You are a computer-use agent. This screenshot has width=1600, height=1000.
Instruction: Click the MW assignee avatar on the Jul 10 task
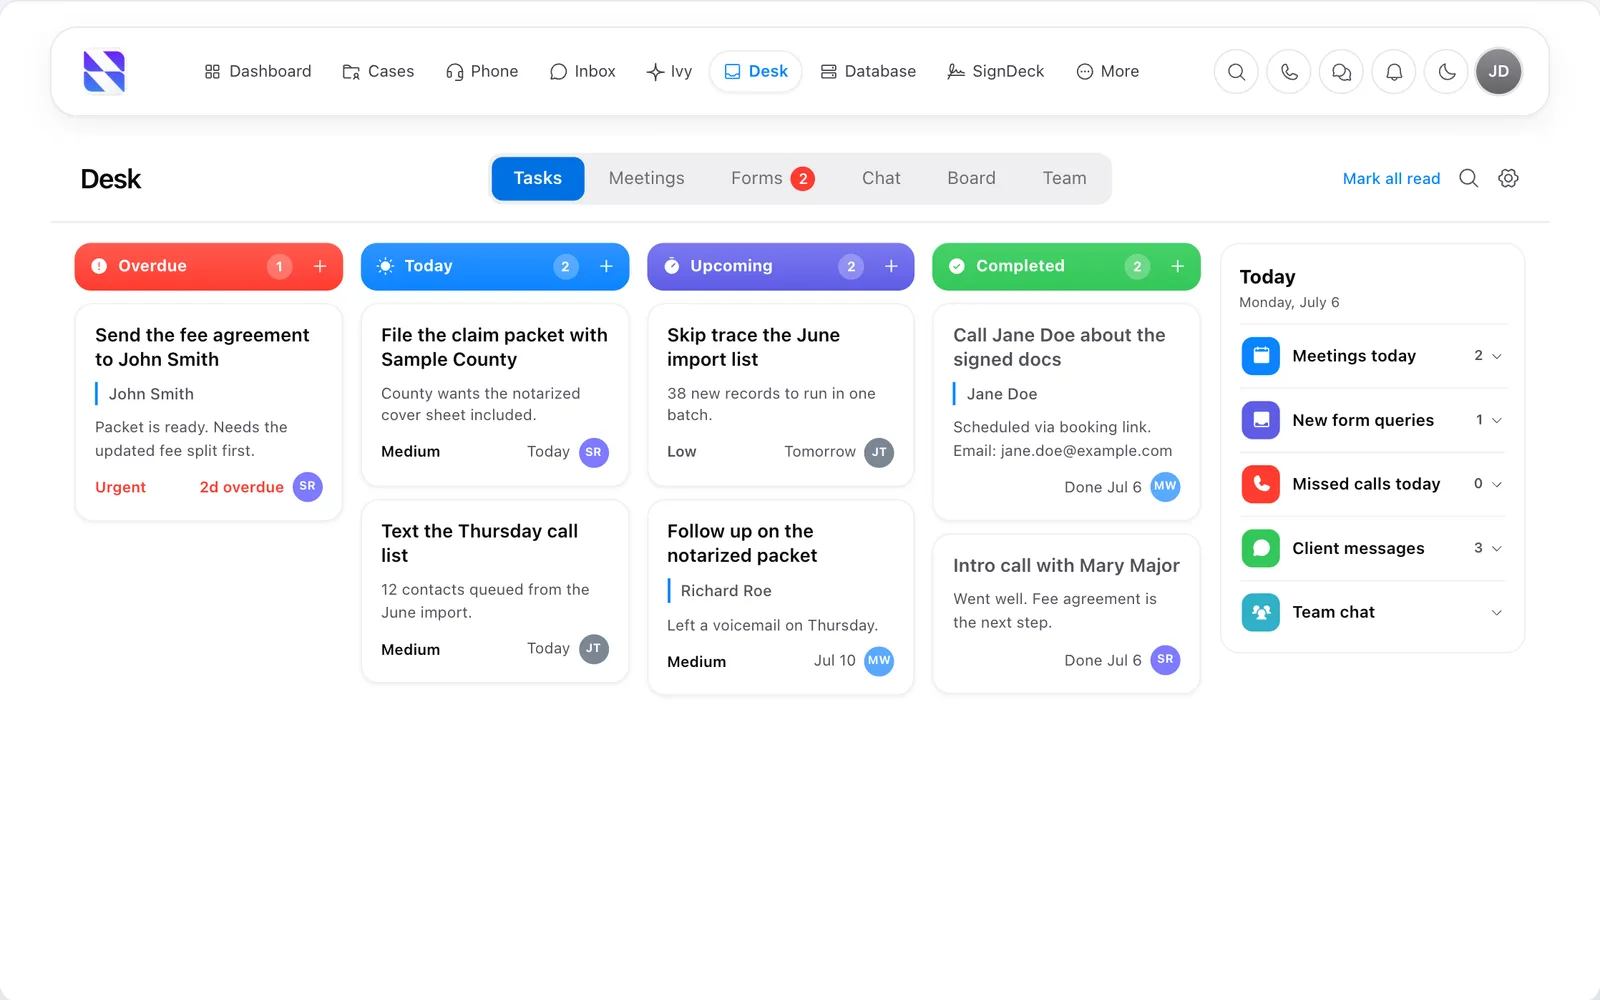point(879,661)
